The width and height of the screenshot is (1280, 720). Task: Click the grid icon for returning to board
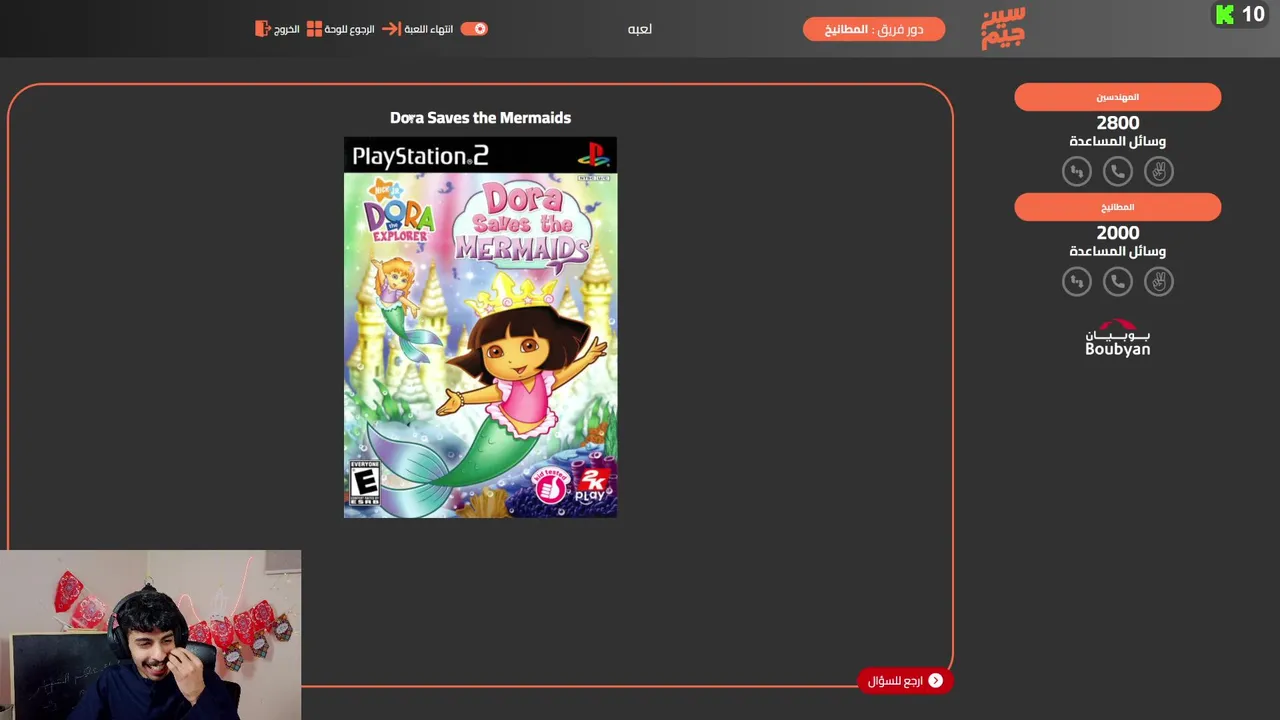pos(314,29)
